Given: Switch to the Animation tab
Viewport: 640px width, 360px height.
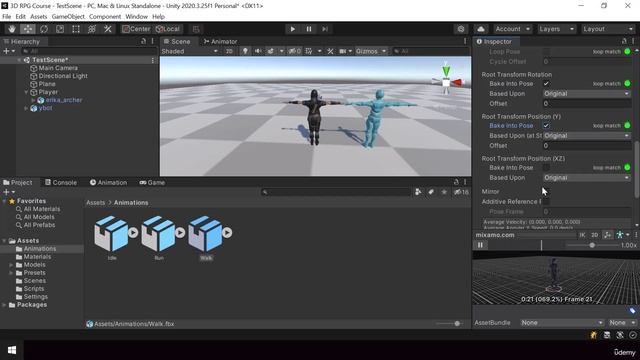Looking at the screenshot, I should tap(109, 182).
